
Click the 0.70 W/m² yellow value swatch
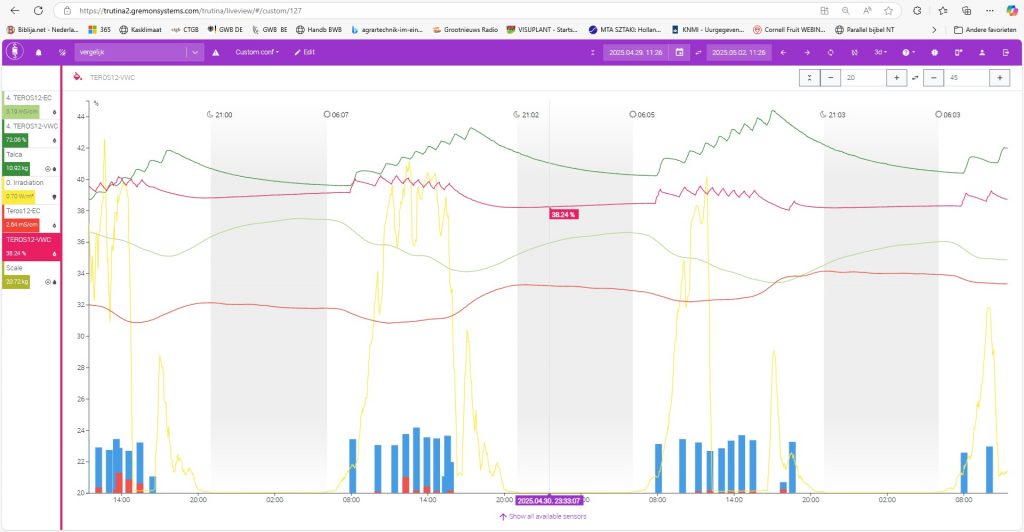click(20, 196)
